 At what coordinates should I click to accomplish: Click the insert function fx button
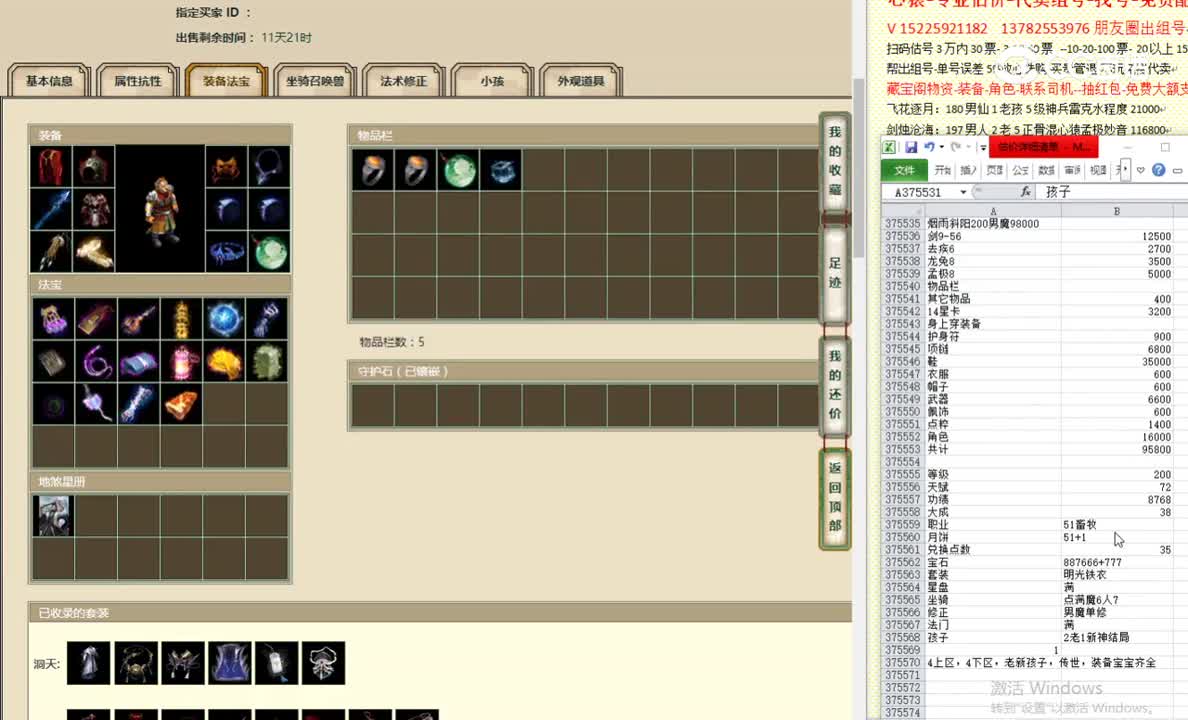click(1025, 192)
